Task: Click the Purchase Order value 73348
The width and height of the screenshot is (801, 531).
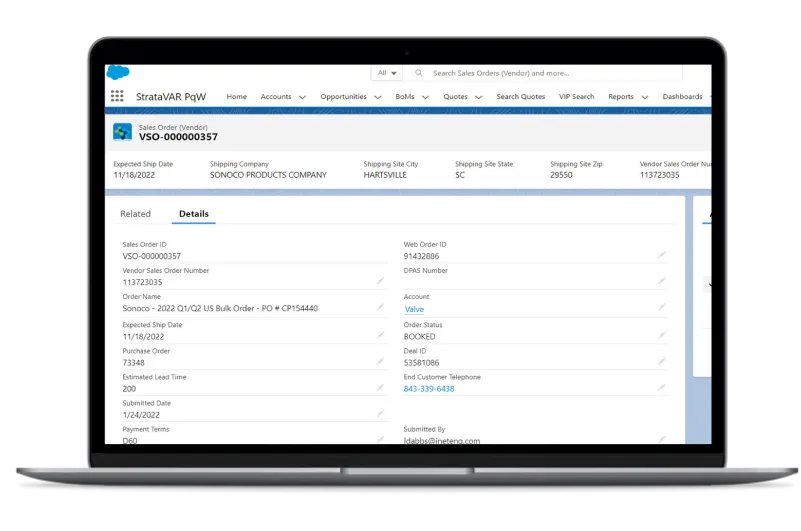Action: point(133,363)
